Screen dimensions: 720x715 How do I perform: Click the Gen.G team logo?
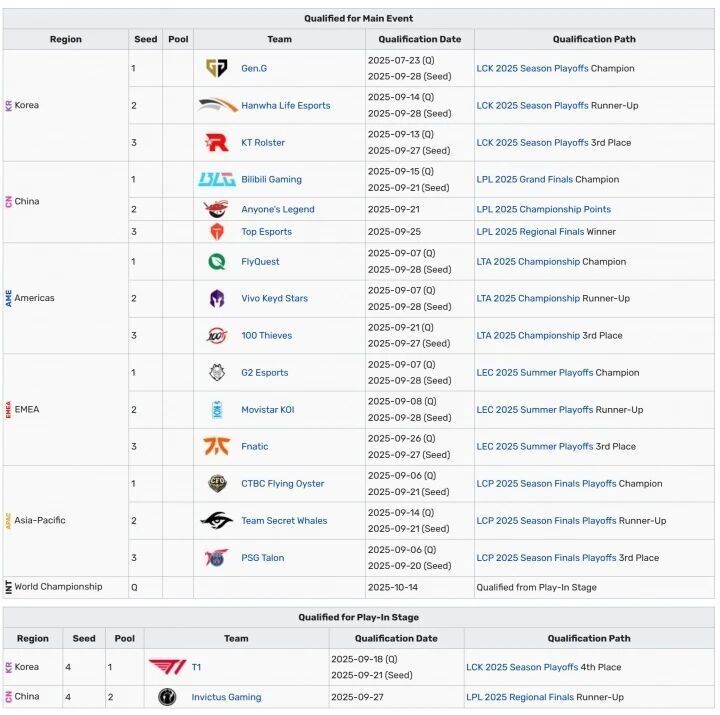[x=216, y=68]
